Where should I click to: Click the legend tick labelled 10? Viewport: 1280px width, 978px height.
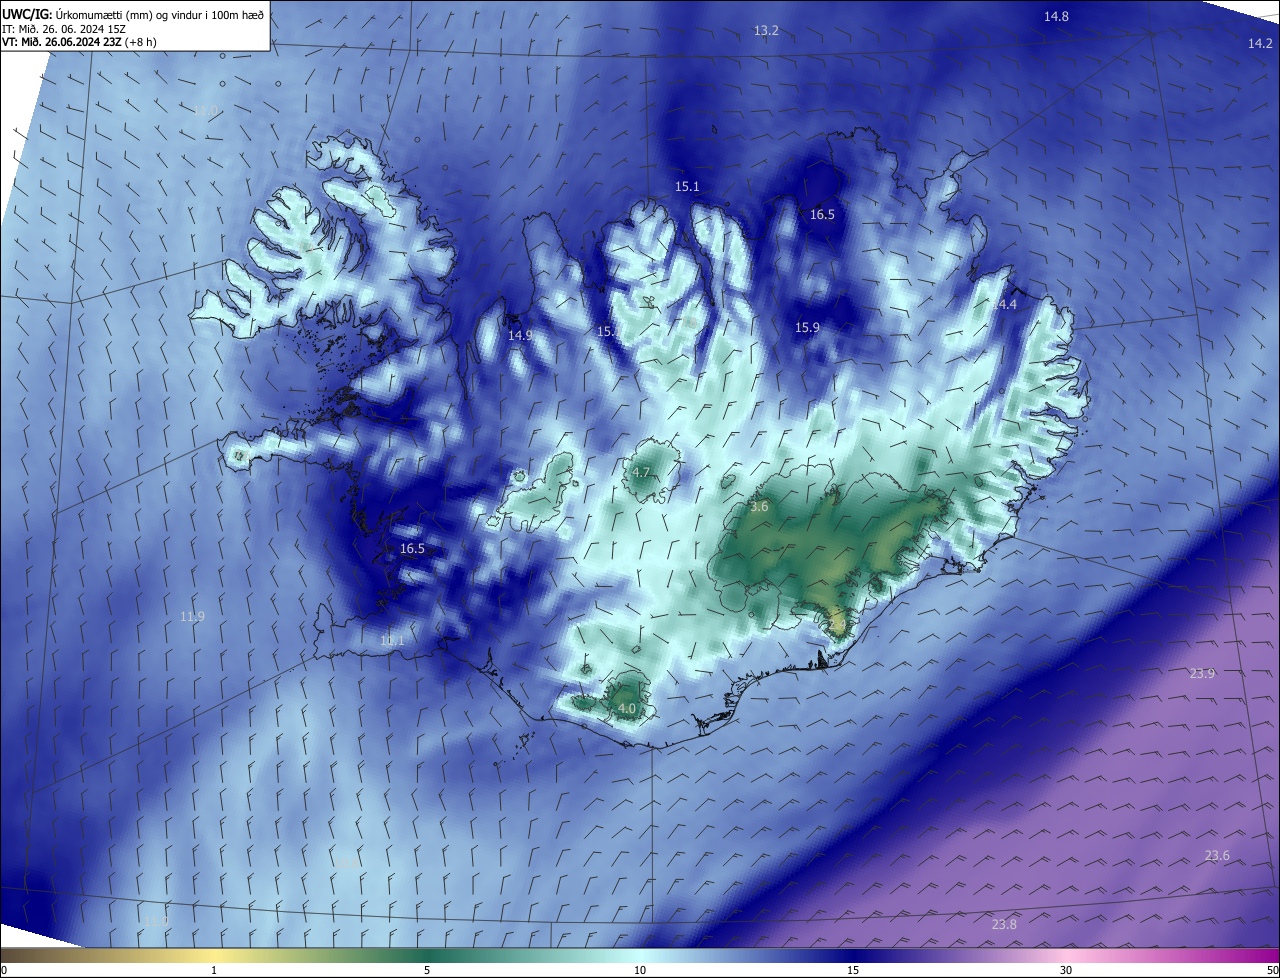(640, 970)
